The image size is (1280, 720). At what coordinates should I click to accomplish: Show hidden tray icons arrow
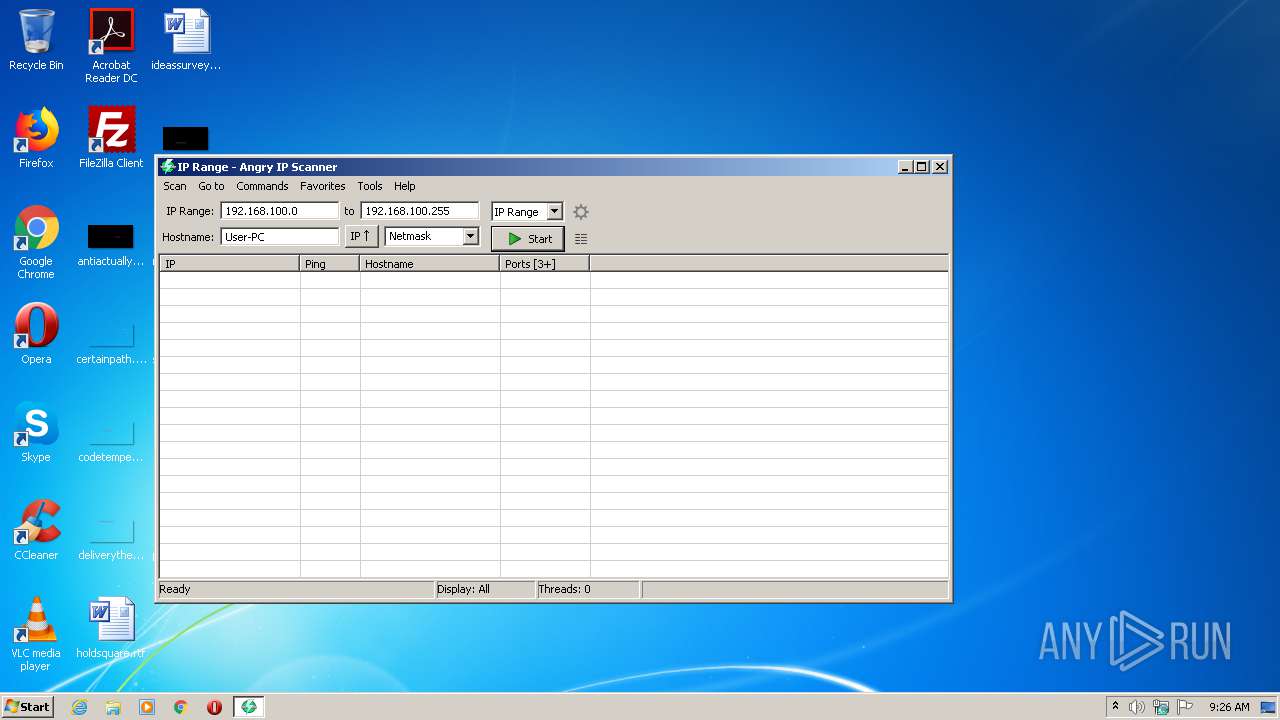[1115, 707]
